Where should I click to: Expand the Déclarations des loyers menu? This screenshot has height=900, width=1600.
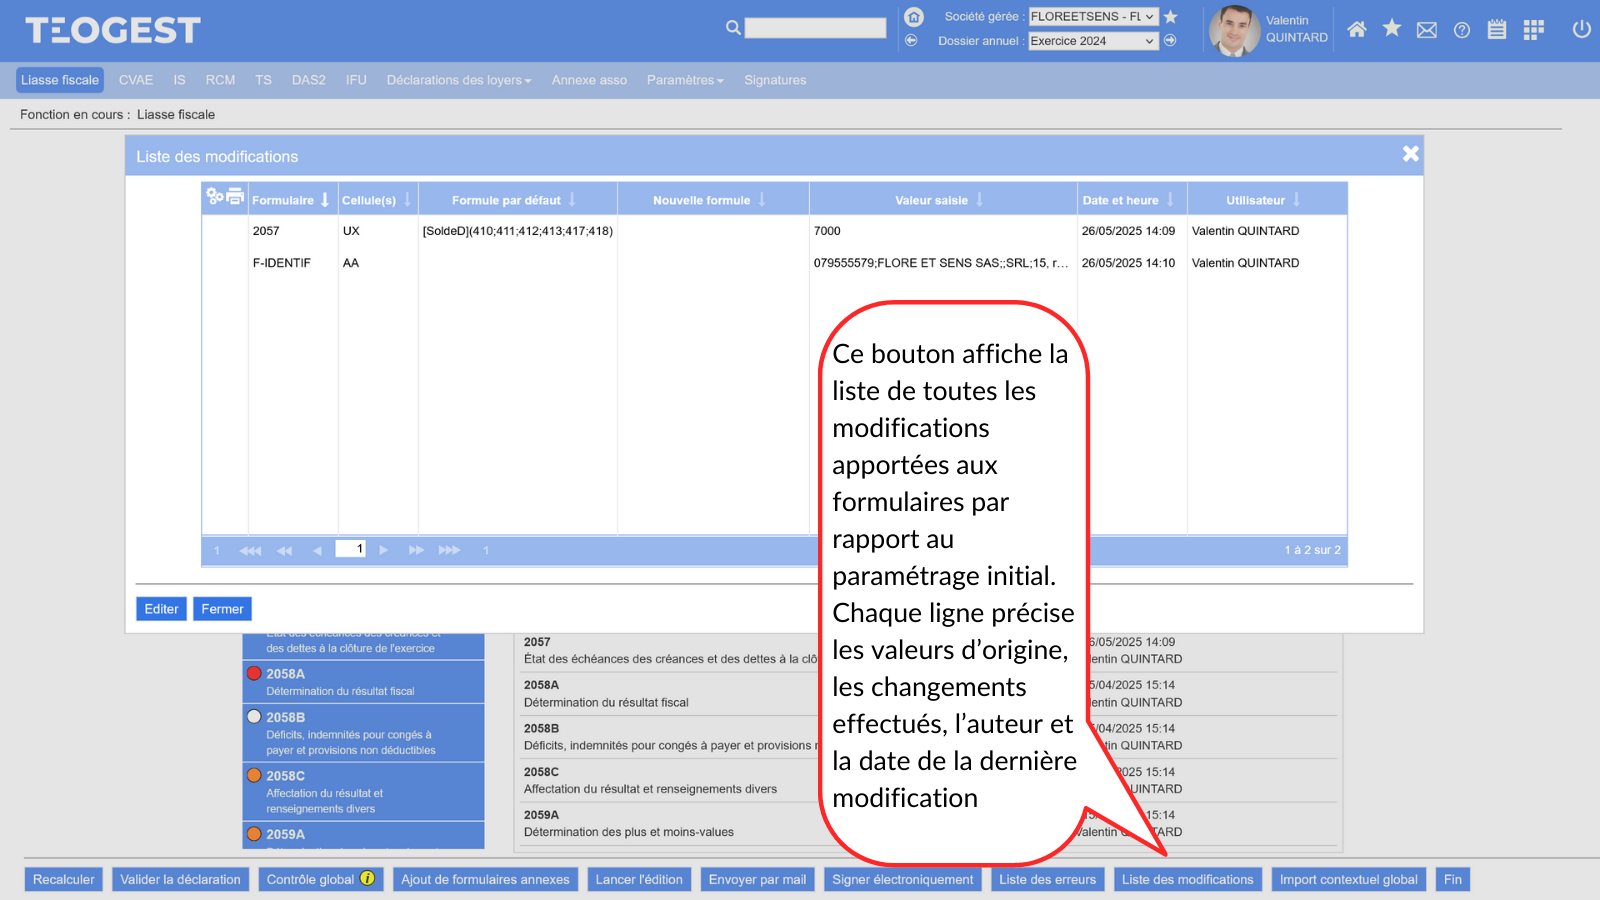(x=458, y=80)
